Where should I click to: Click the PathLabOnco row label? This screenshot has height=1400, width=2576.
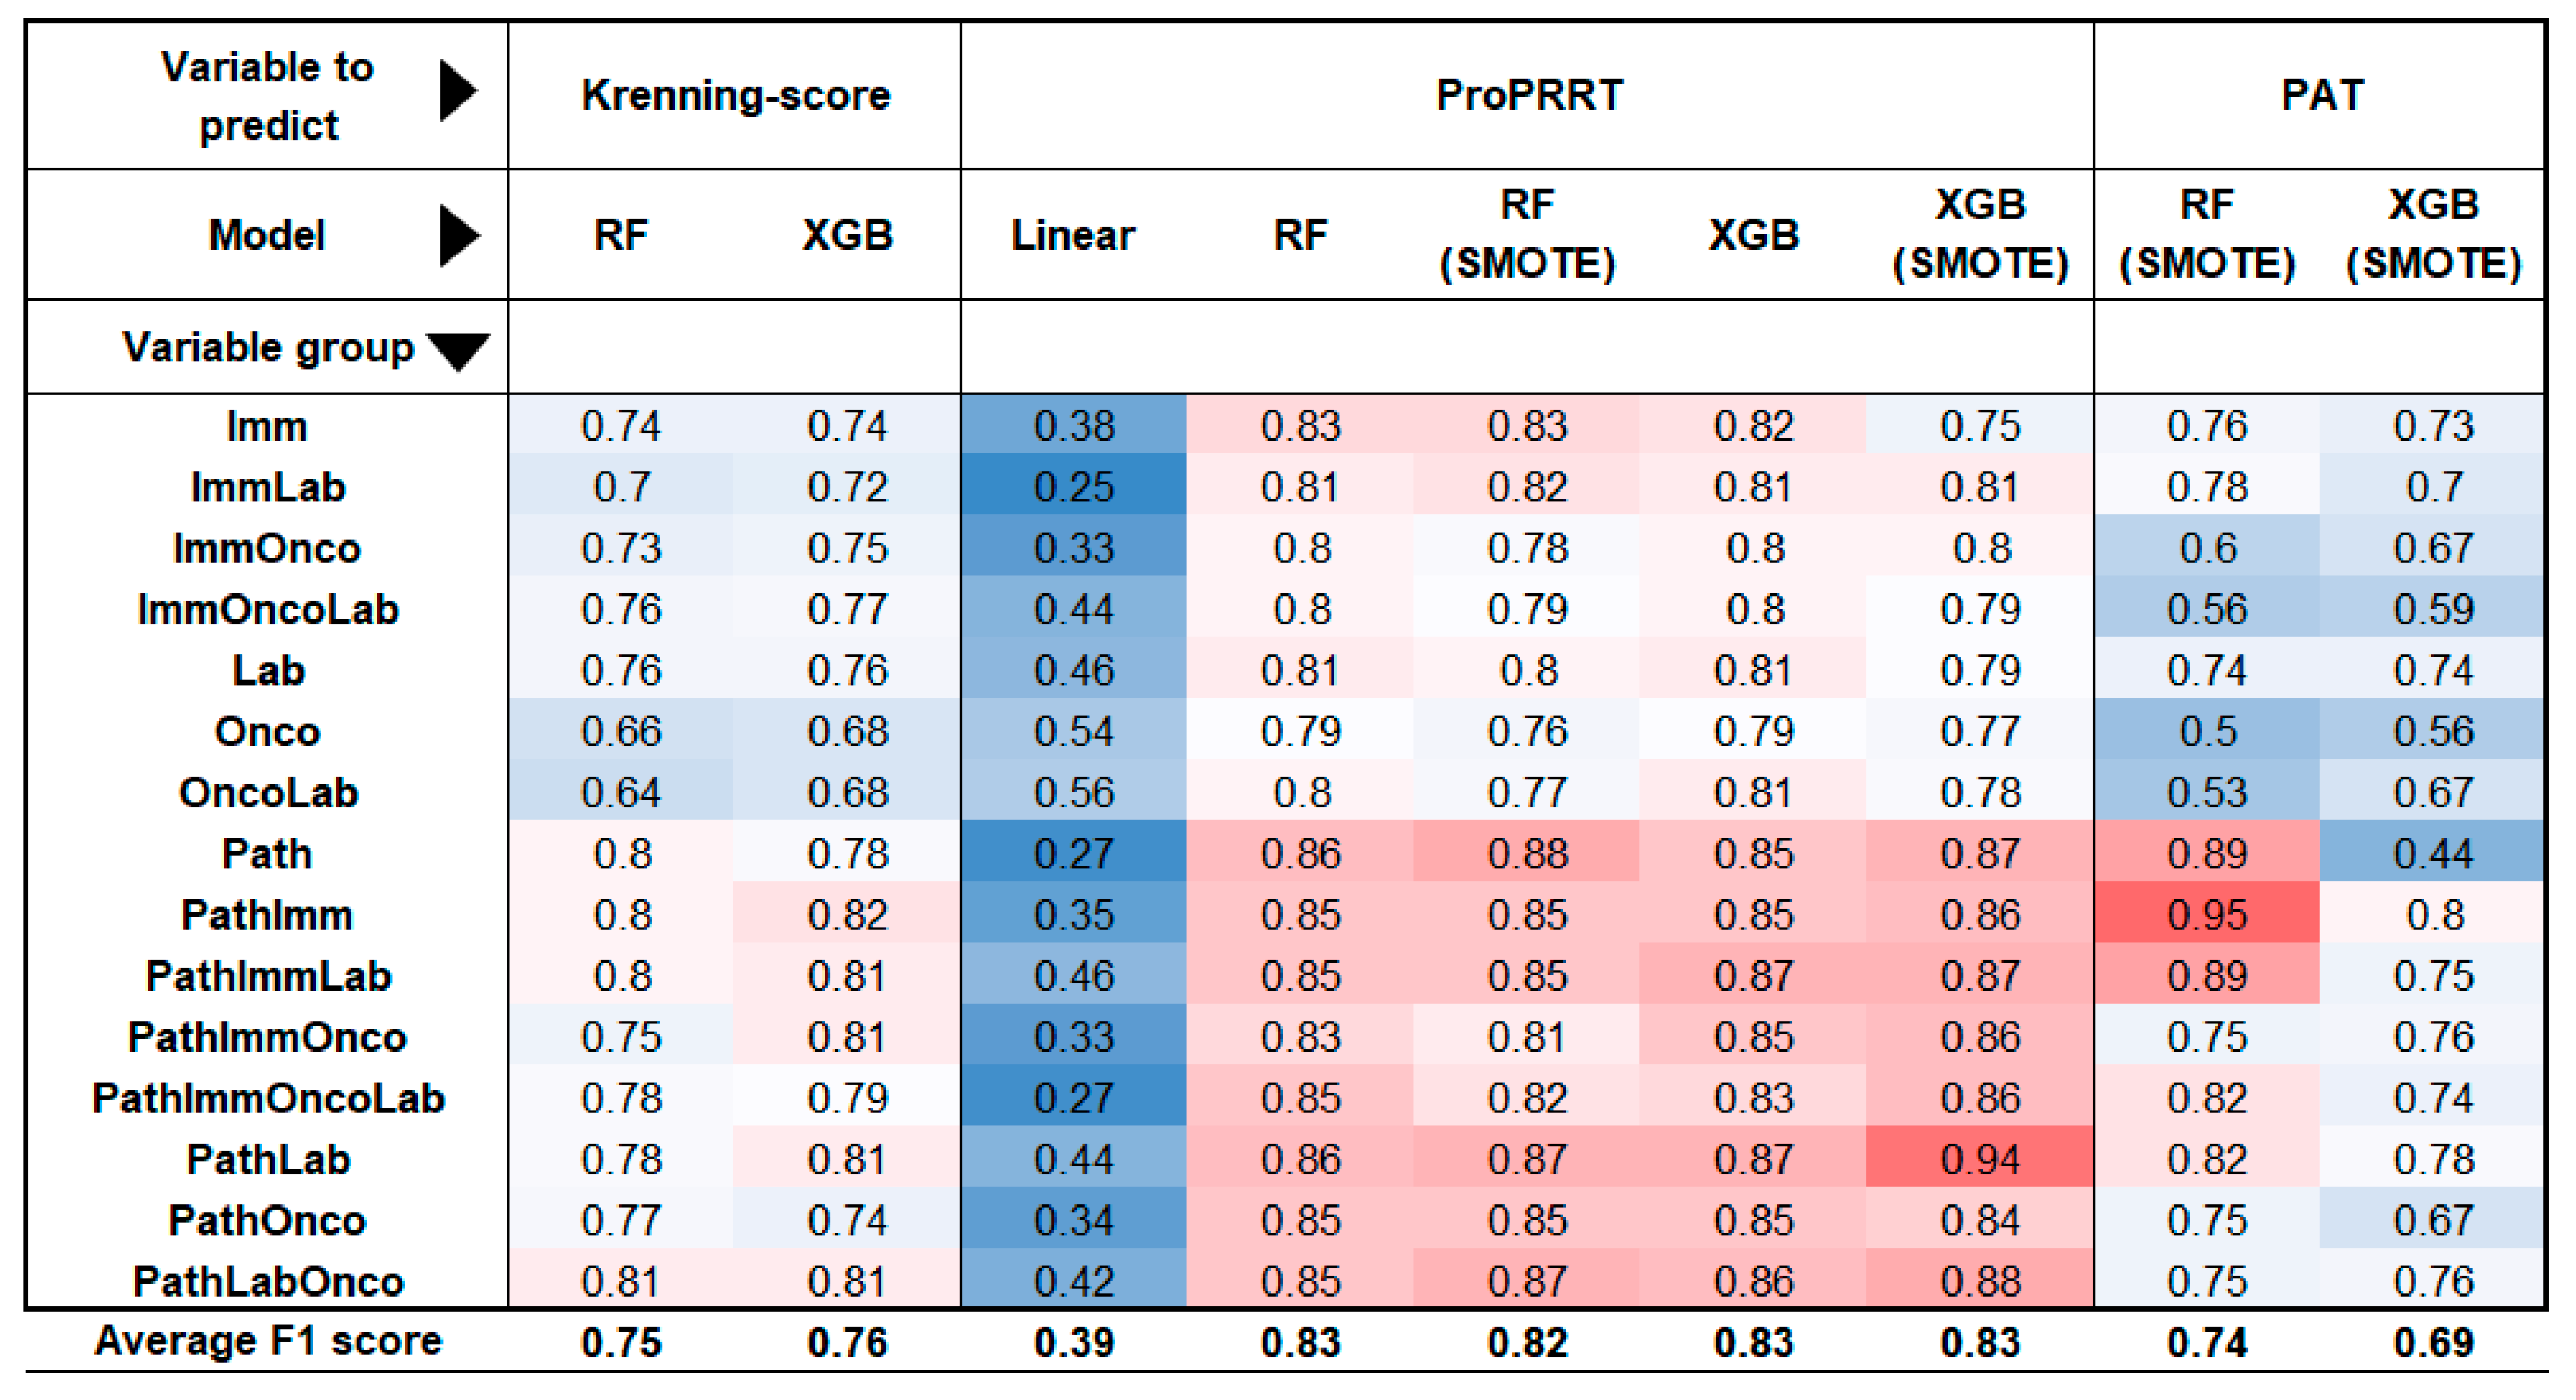(268, 1281)
